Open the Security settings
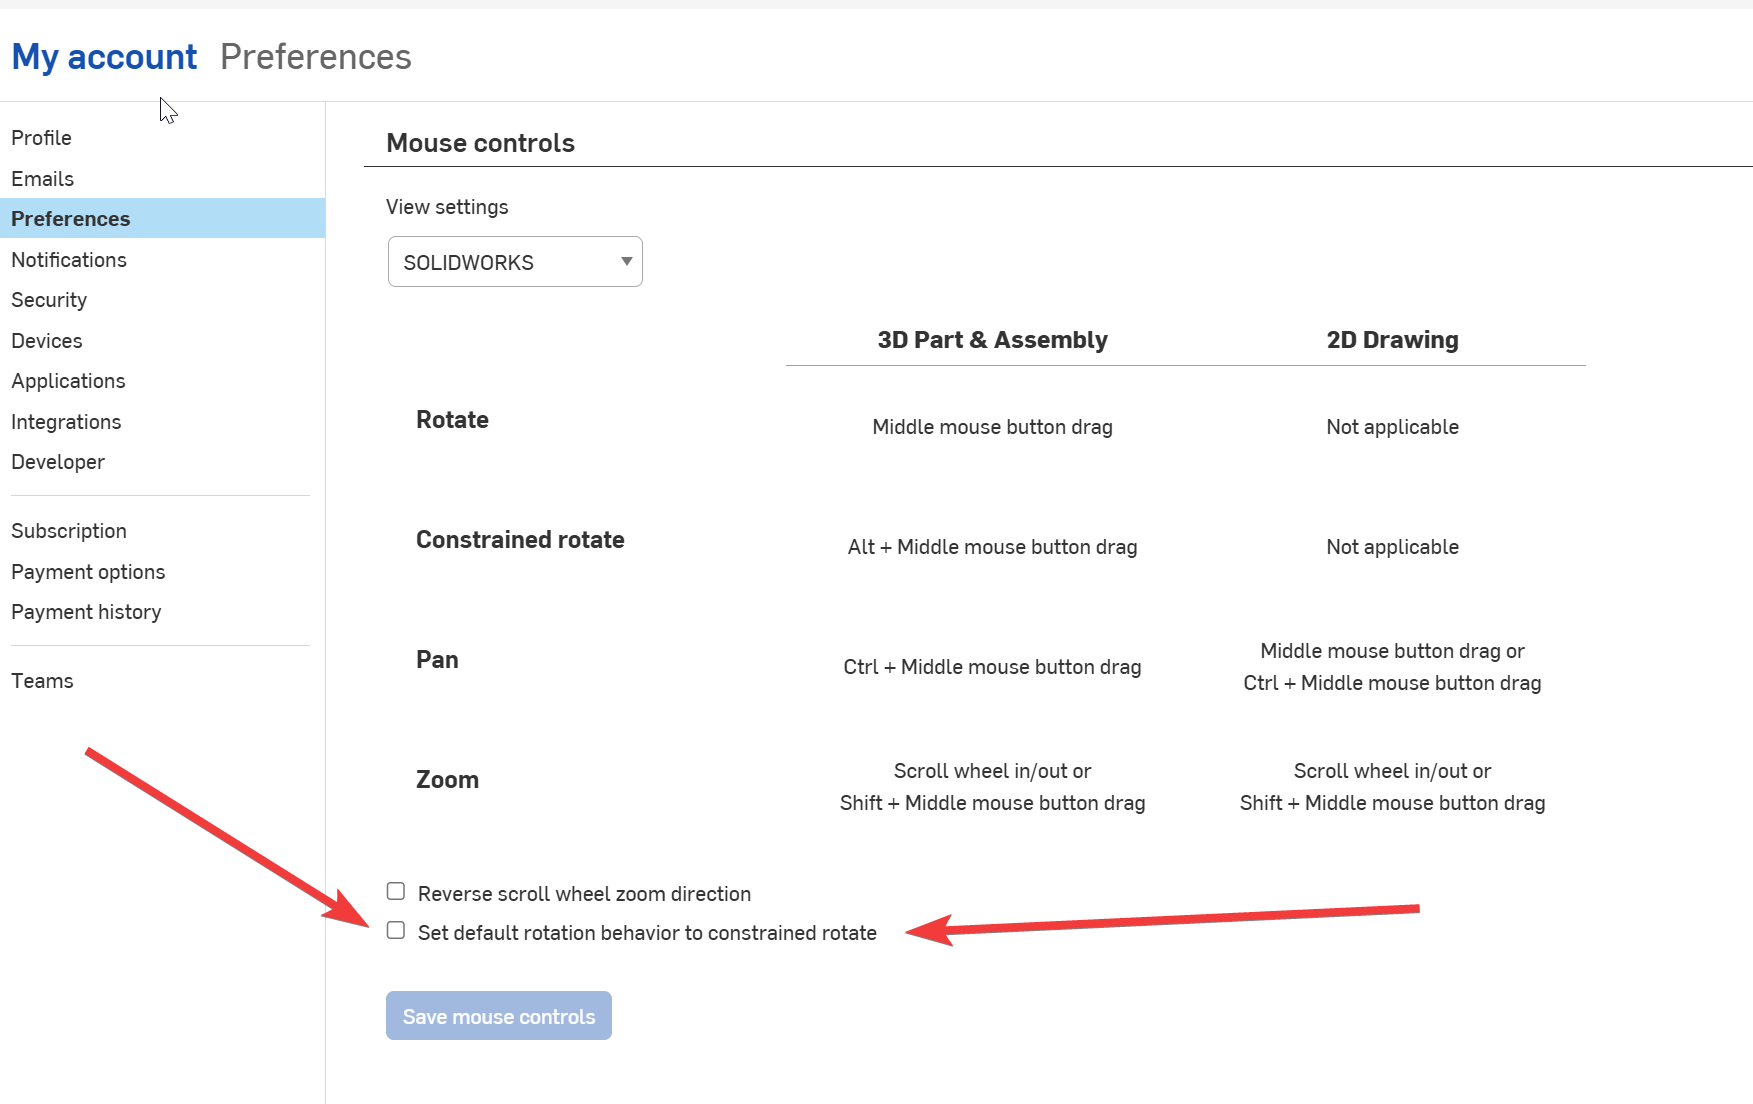This screenshot has height=1104, width=1753. click(x=49, y=300)
